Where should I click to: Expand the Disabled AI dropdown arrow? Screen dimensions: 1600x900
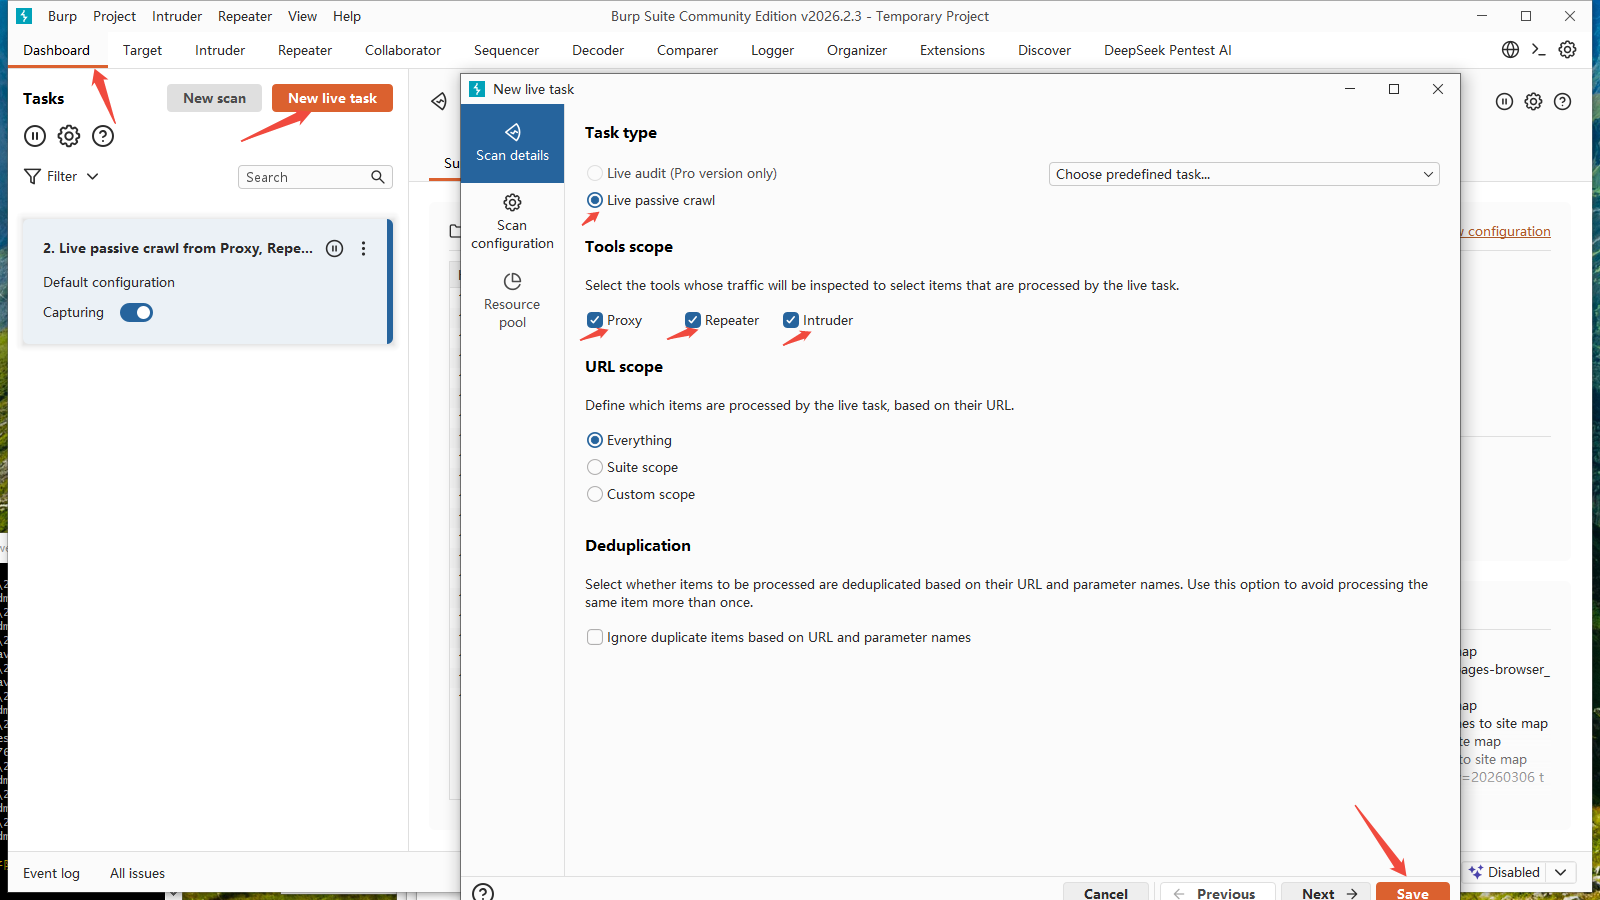1560,872
